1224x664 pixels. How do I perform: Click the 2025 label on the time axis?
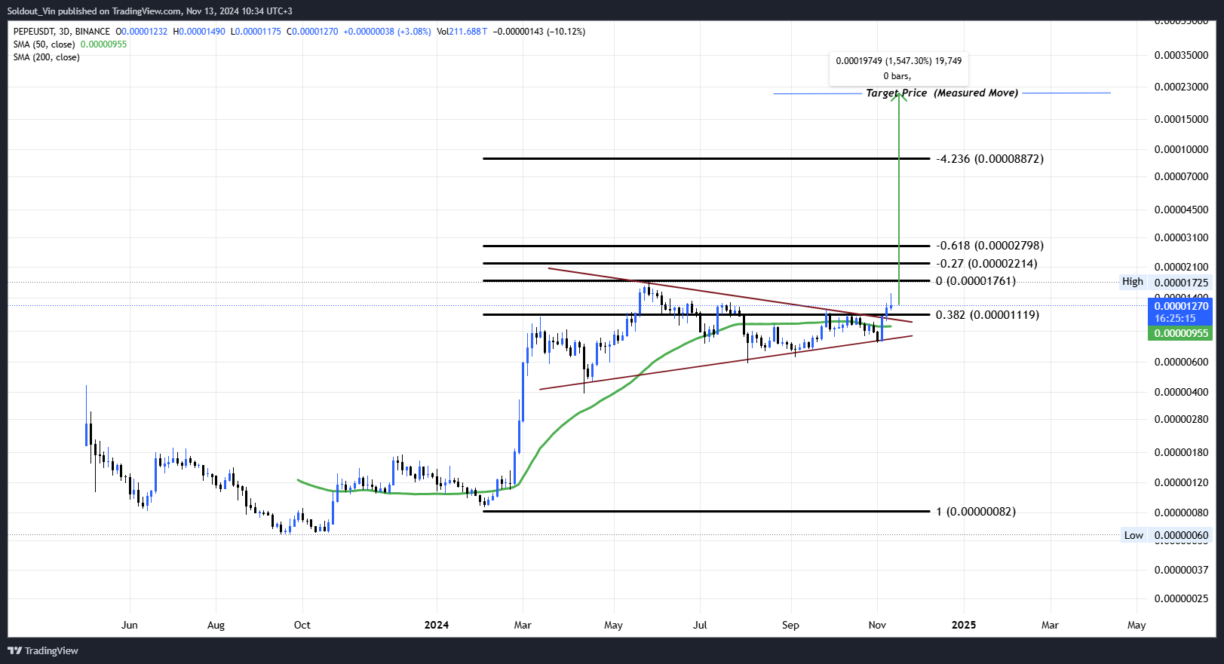(x=963, y=624)
